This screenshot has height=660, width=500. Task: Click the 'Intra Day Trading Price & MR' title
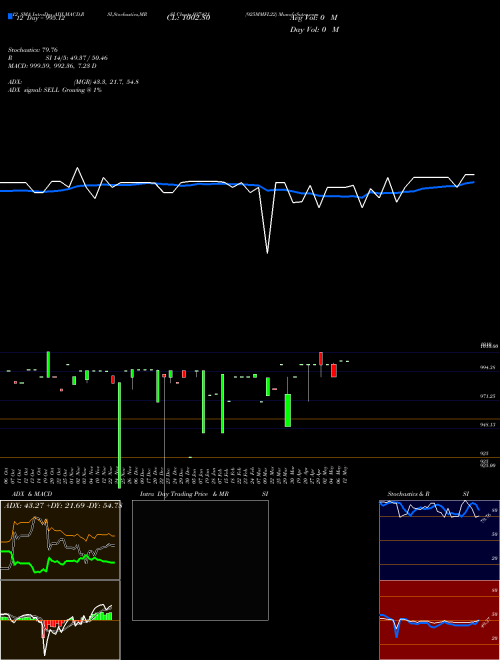tap(184, 494)
